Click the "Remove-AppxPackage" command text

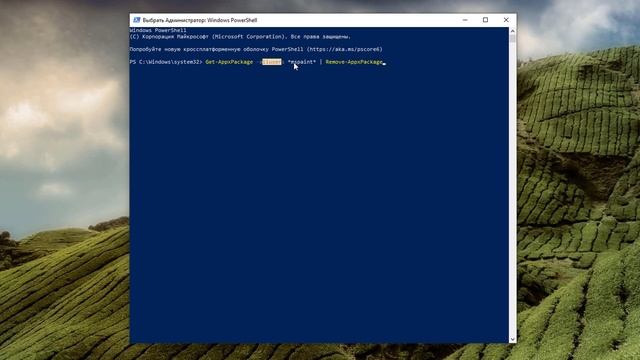click(x=354, y=62)
